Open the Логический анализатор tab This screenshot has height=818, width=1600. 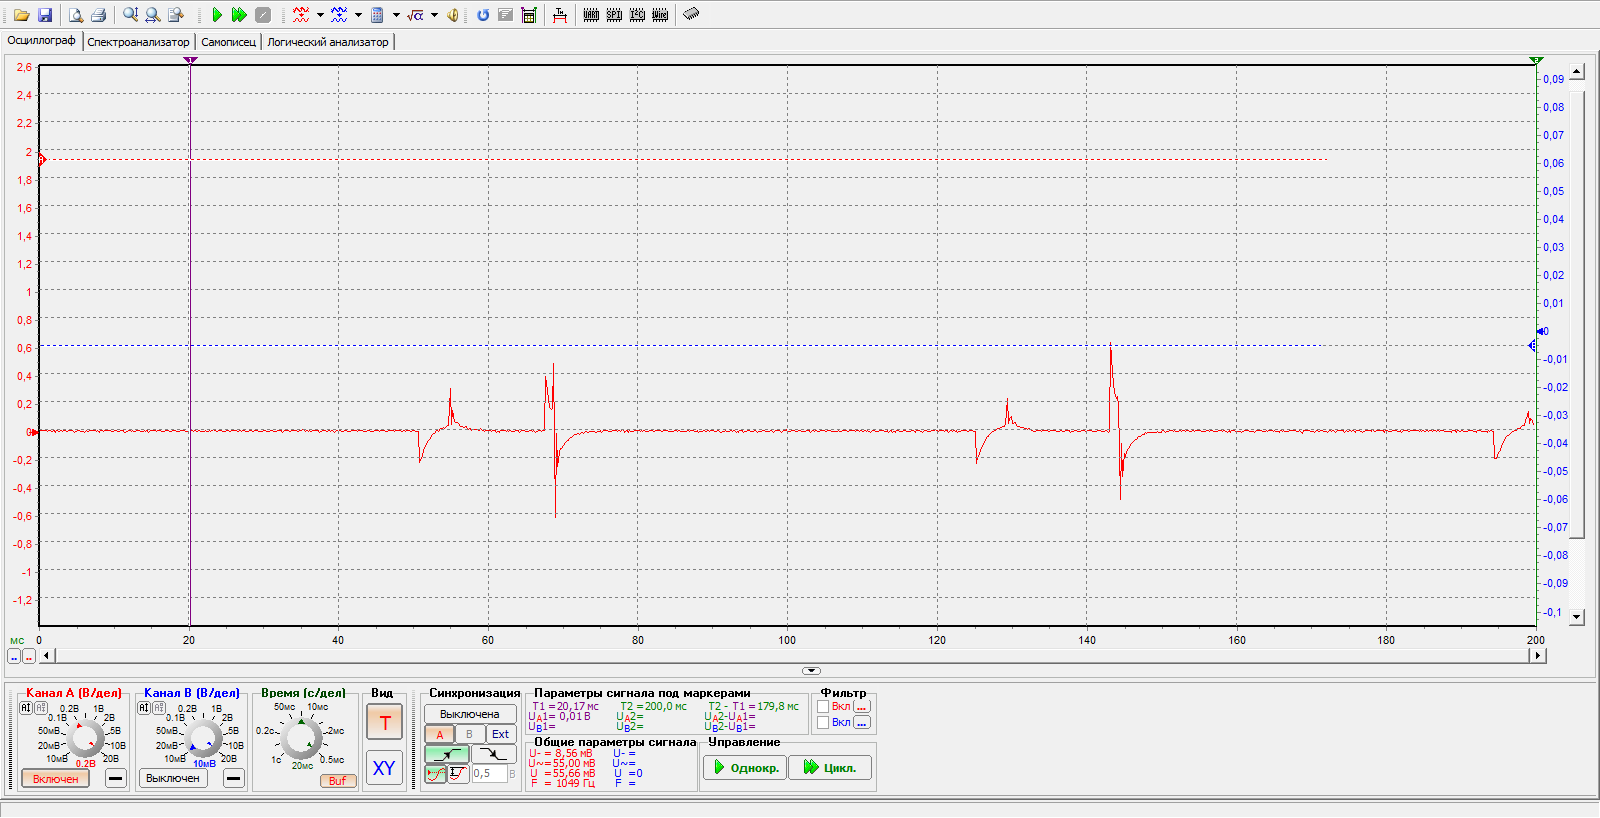coord(327,42)
